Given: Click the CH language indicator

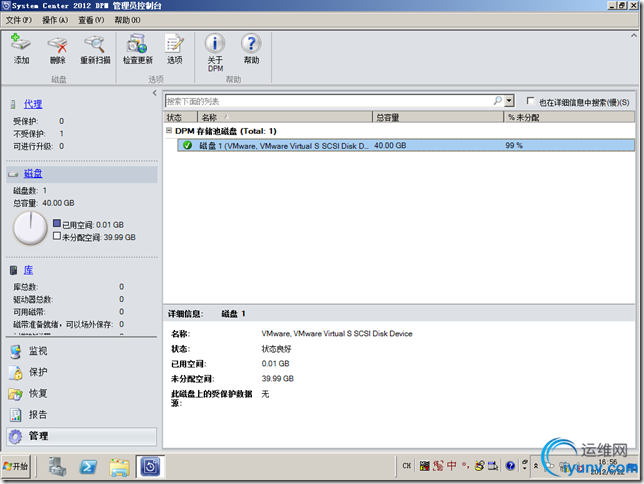Looking at the screenshot, I should [407, 466].
